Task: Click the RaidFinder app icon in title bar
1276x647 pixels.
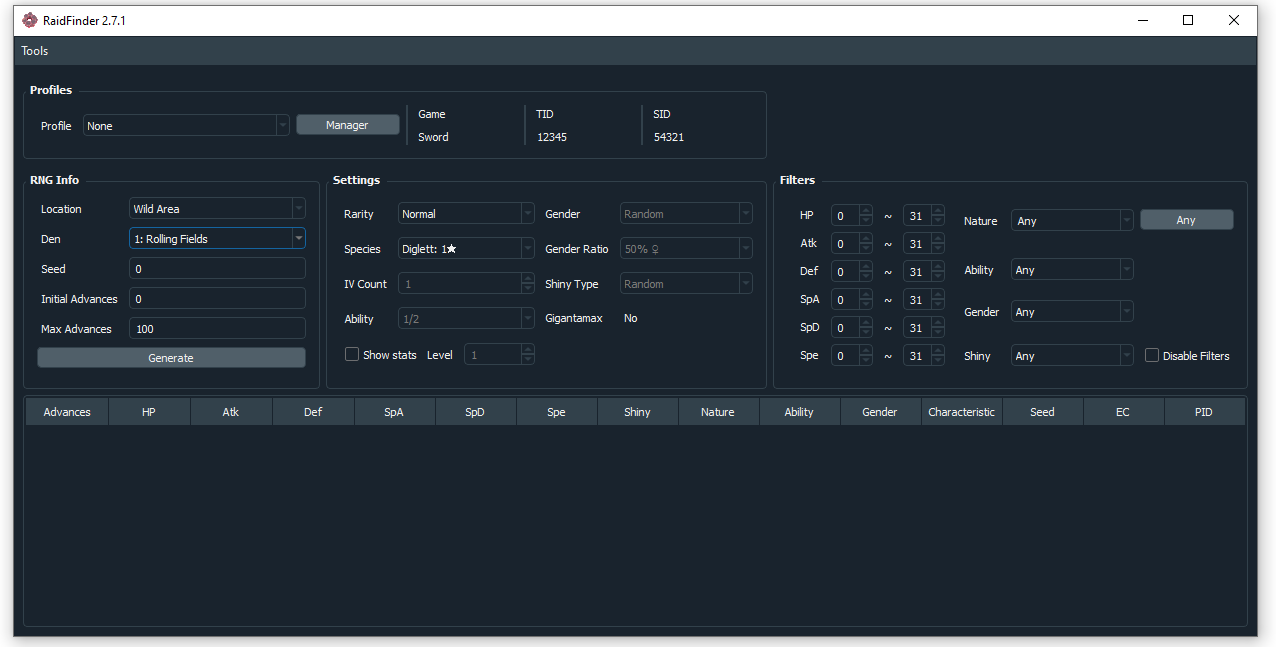Action: point(29,21)
